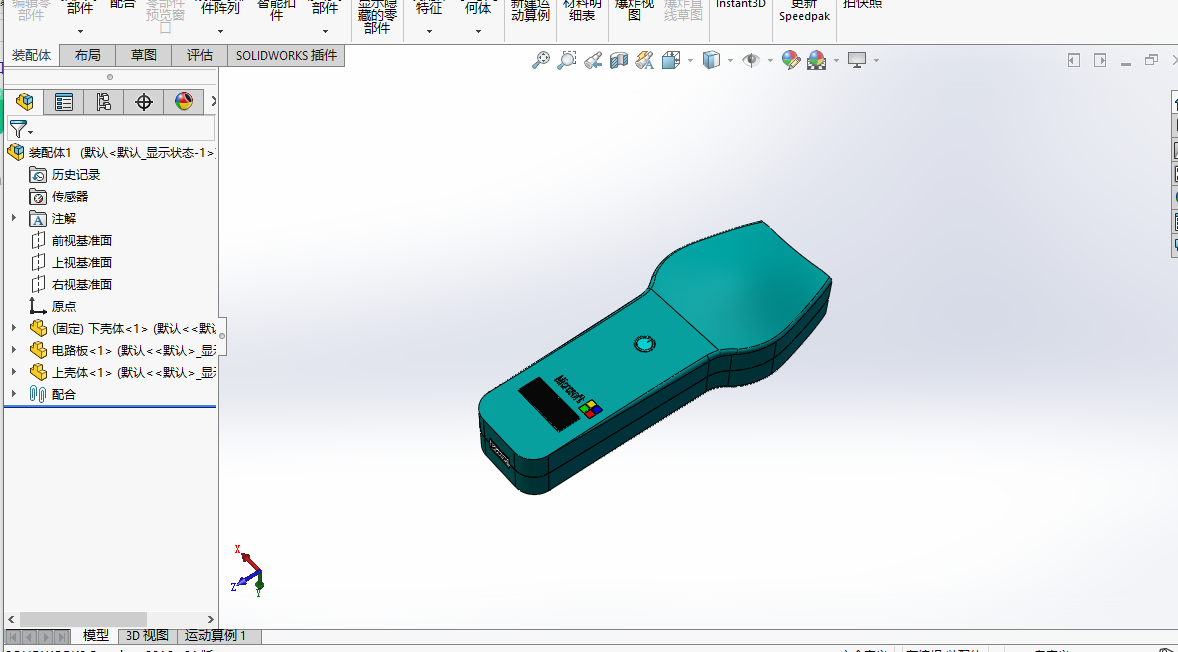Click 配合 paperclip icon in tree
Image resolution: width=1178 pixels, height=652 pixels.
pyautogui.click(x=38, y=394)
